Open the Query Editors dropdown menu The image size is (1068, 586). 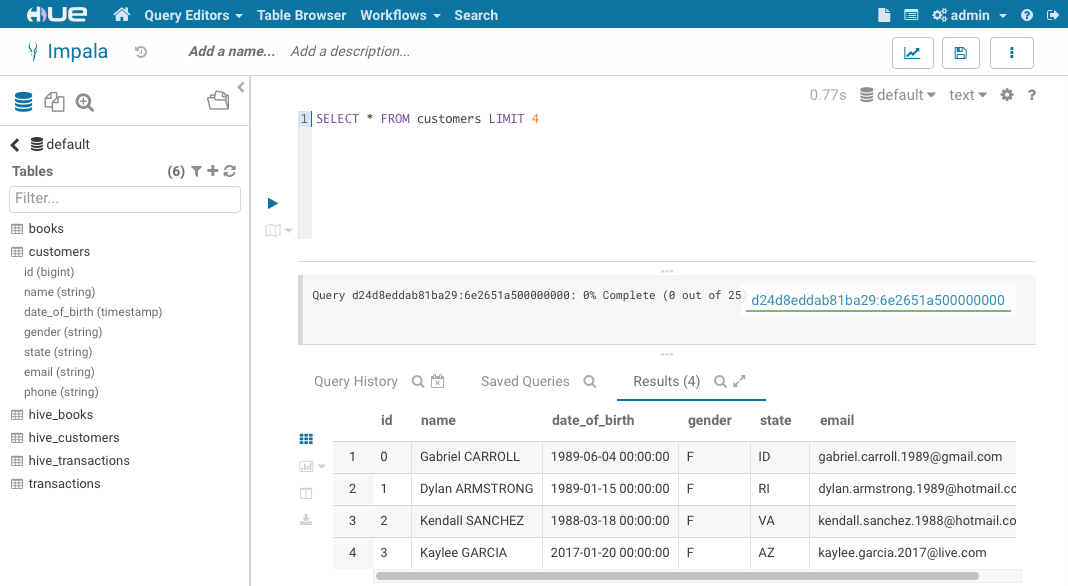(x=193, y=15)
